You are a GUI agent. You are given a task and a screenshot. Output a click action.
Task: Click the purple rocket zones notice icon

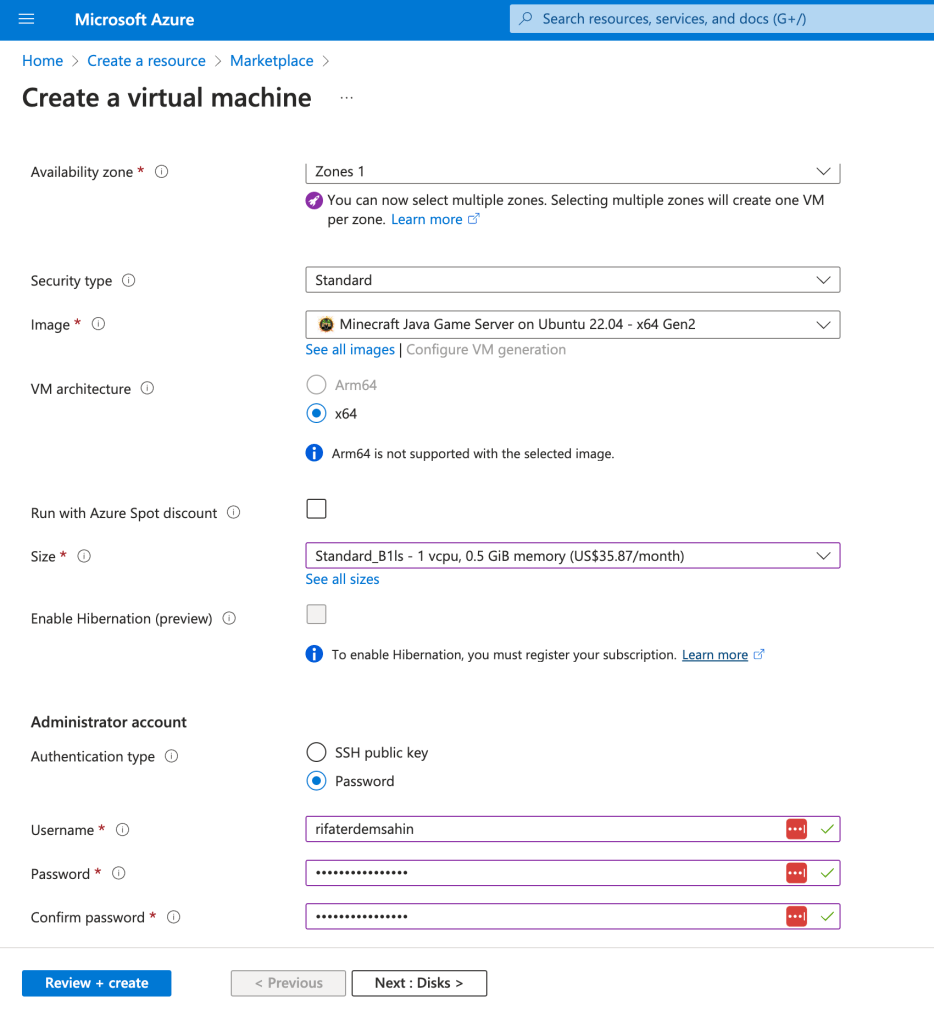coord(314,200)
